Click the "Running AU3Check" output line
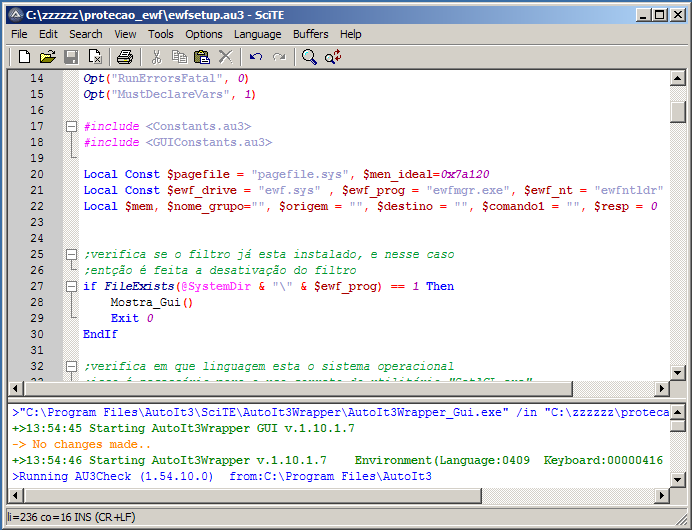Viewport: 692px width, 530px height. coord(222,477)
